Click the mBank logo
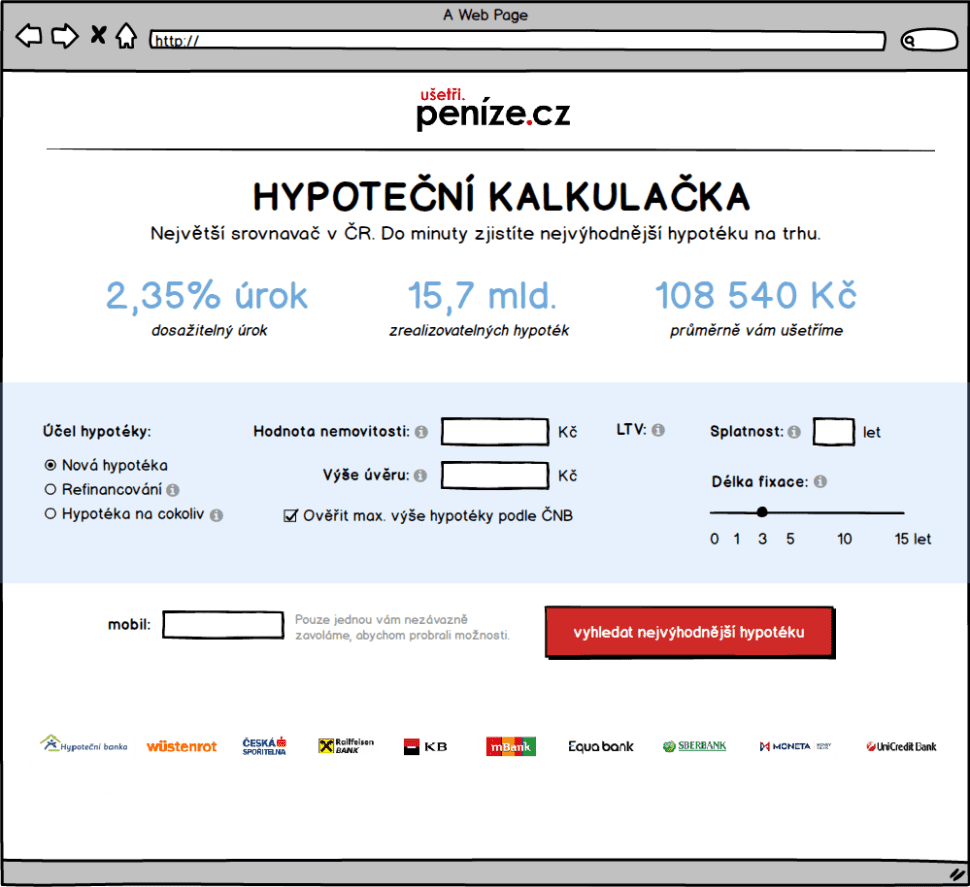Screen dimensions: 970x887 [511, 747]
